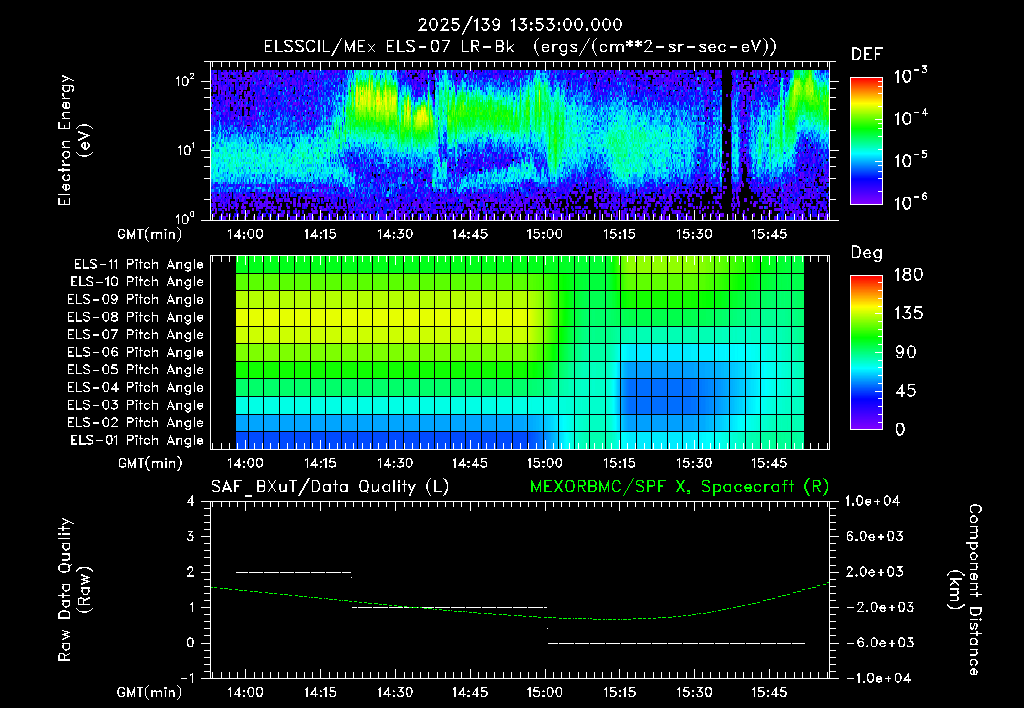Click the 10^-5 DEF scale value
Image resolution: width=1024 pixels, height=708 pixels.
pyautogui.click(x=911, y=160)
